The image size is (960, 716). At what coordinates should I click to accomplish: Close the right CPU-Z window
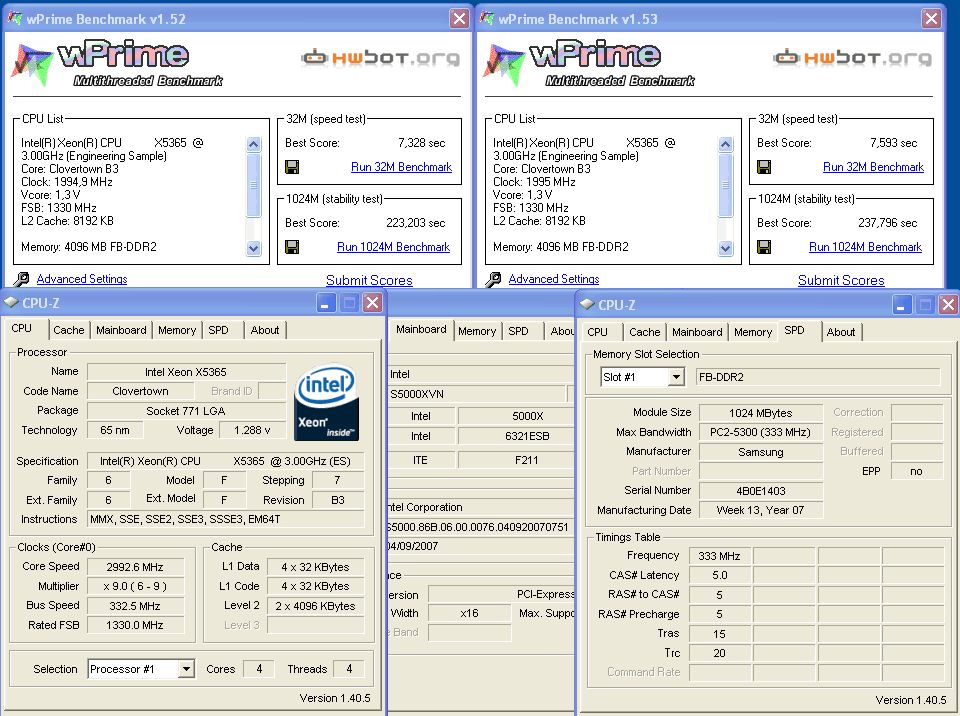coord(948,304)
